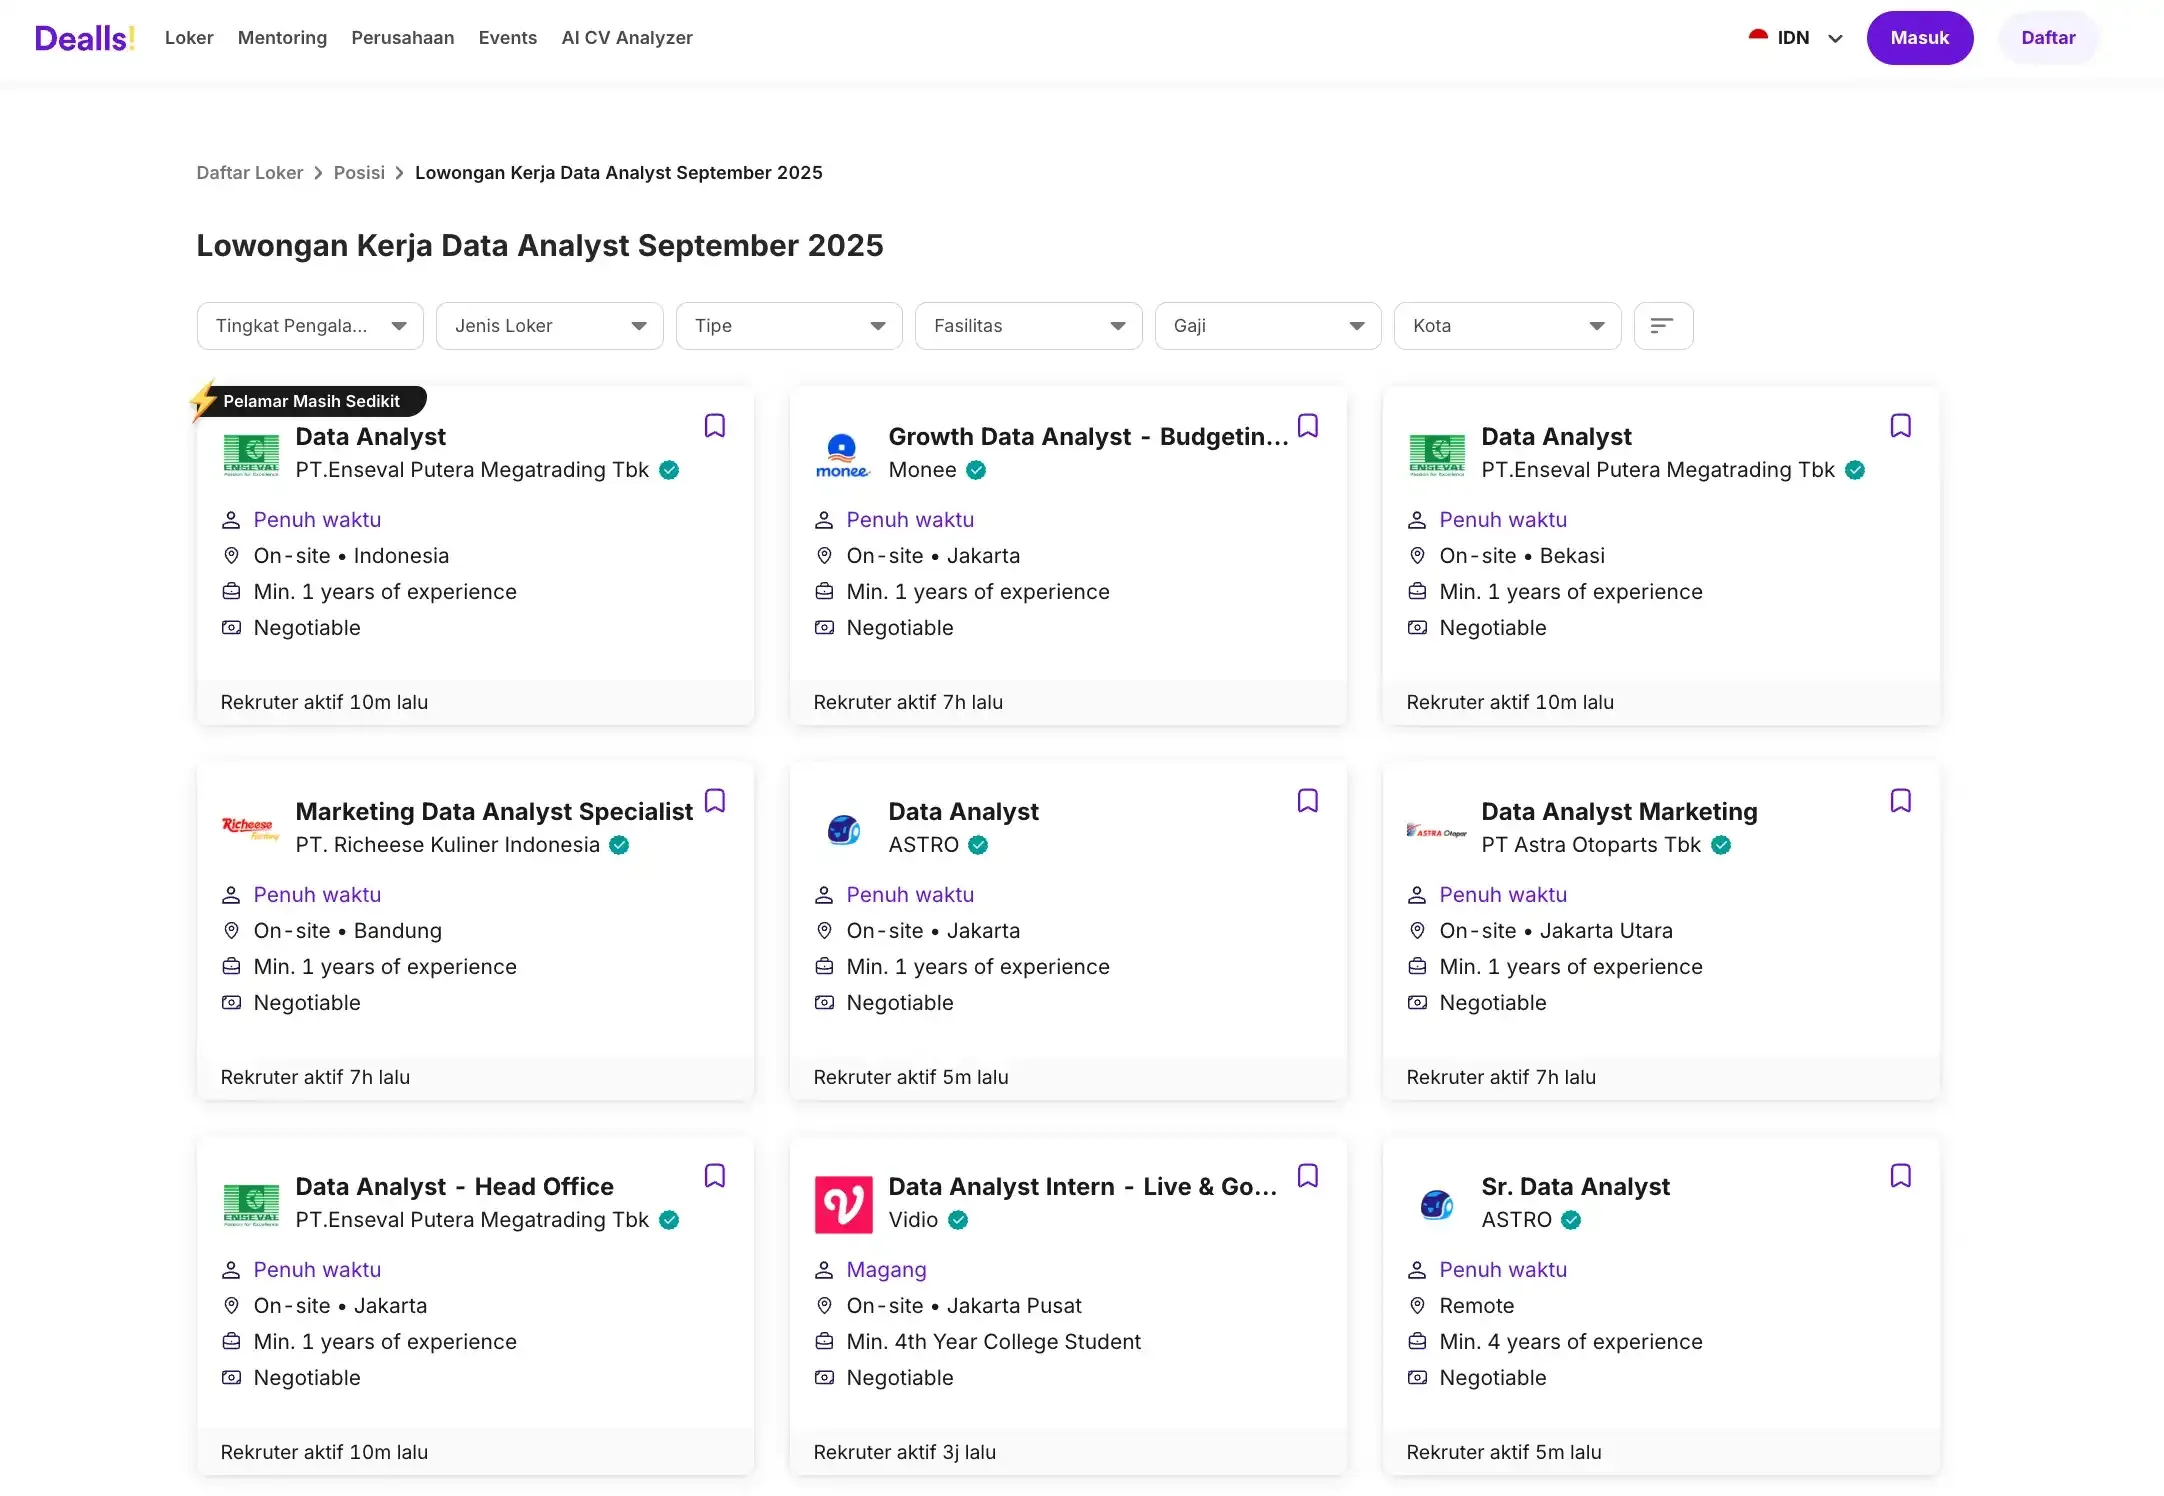Open the Kota filter dropdown
Image resolution: width=2164 pixels, height=1496 pixels.
[1506, 326]
